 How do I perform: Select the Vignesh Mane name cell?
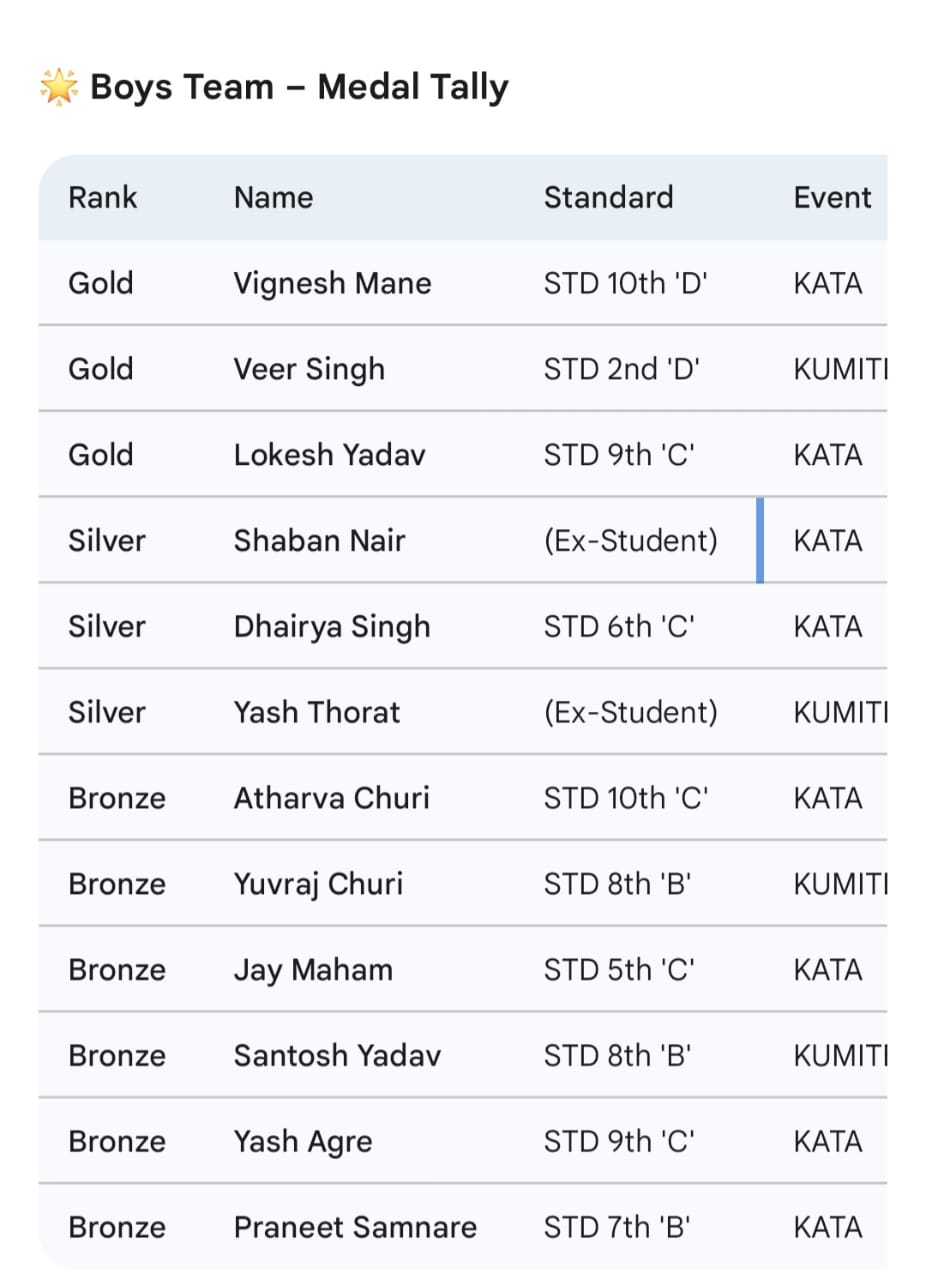(x=332, y=284)
